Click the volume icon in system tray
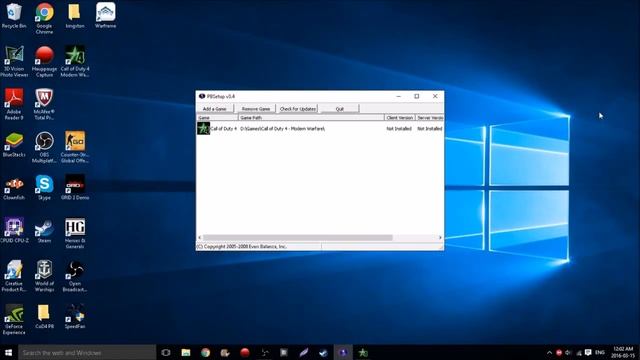The image size is (640, 360). click(569, 353)
